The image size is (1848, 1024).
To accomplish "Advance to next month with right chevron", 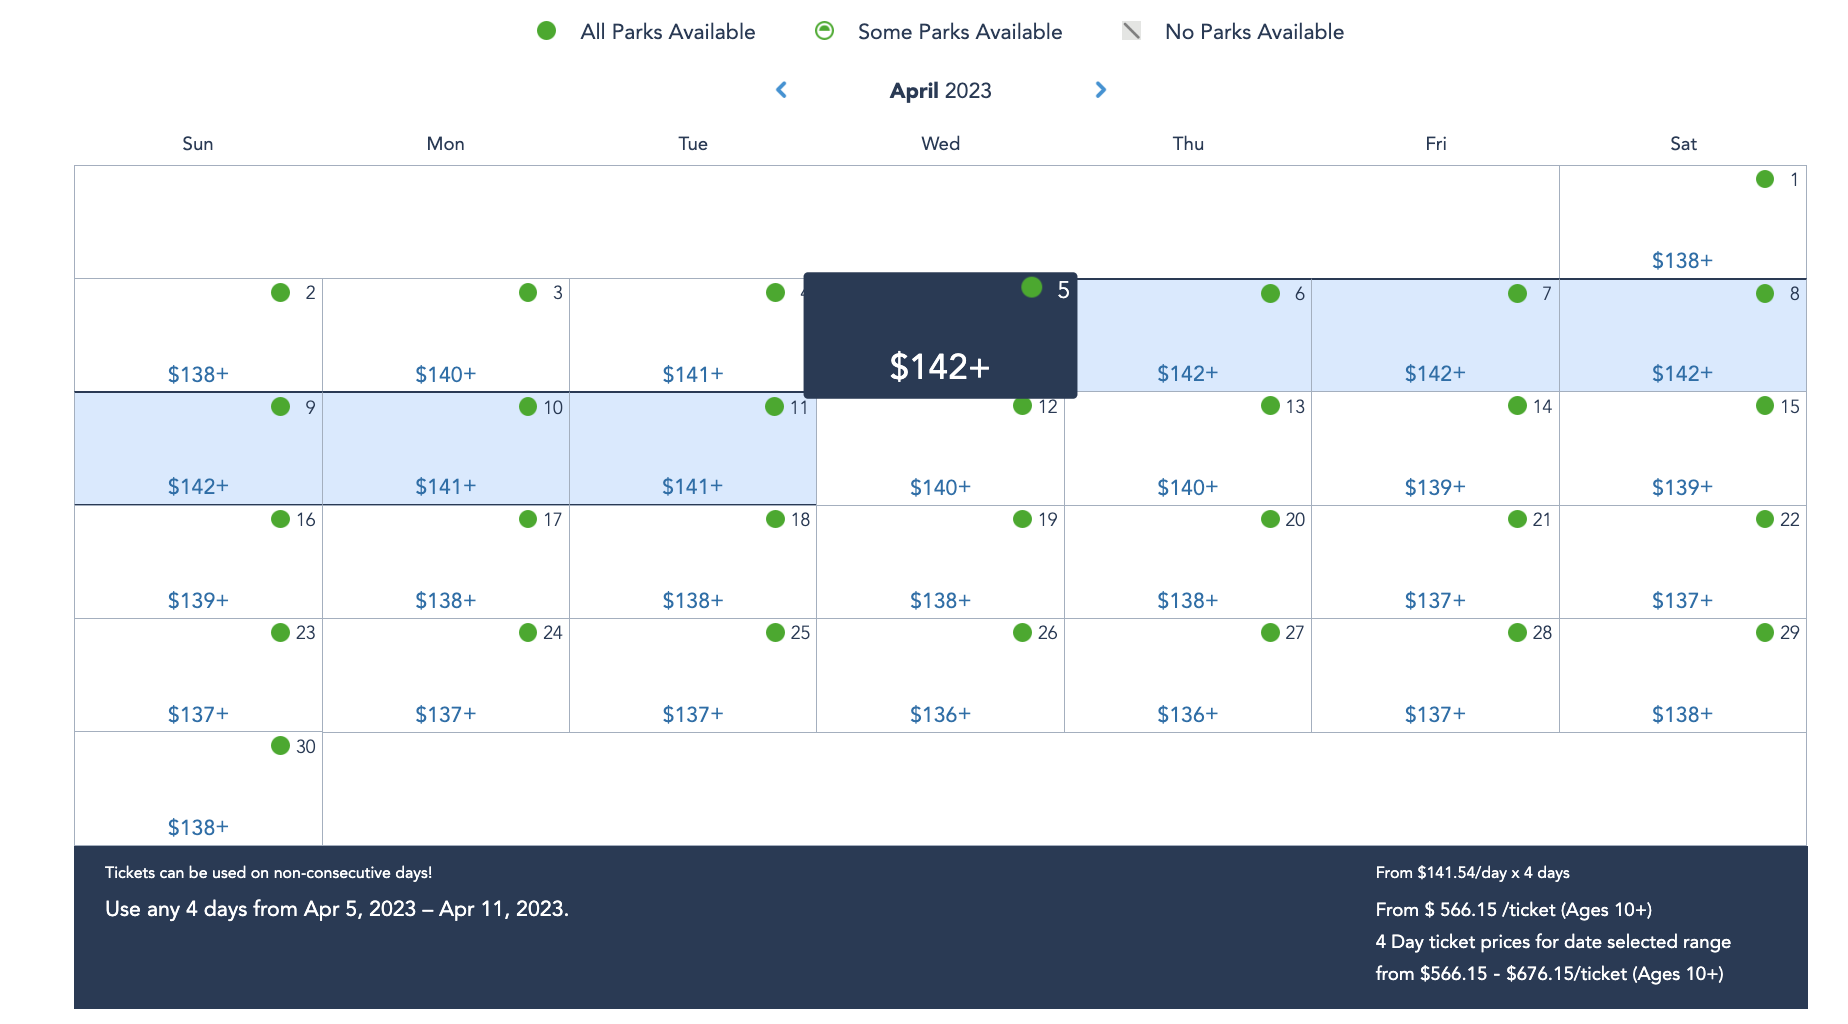I will pos(1100,90).
